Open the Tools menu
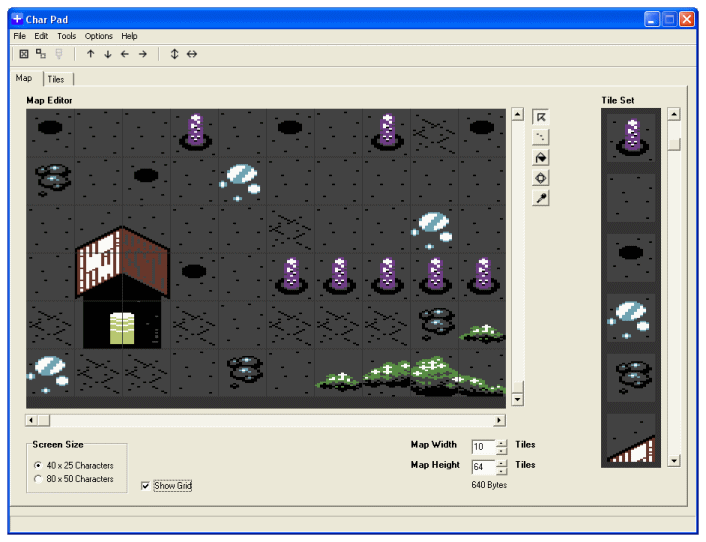Viewport: 706px width, 542px height. [x=66, y=36]
